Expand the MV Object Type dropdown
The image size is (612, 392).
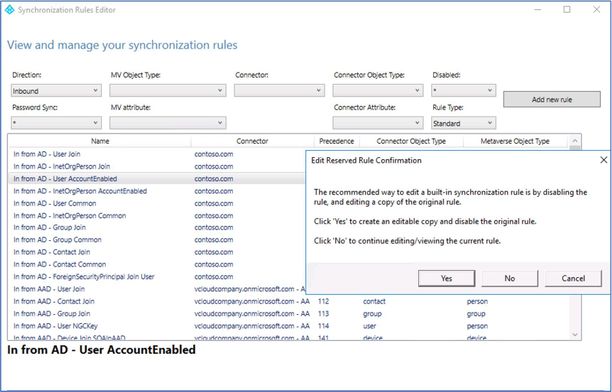167,91
